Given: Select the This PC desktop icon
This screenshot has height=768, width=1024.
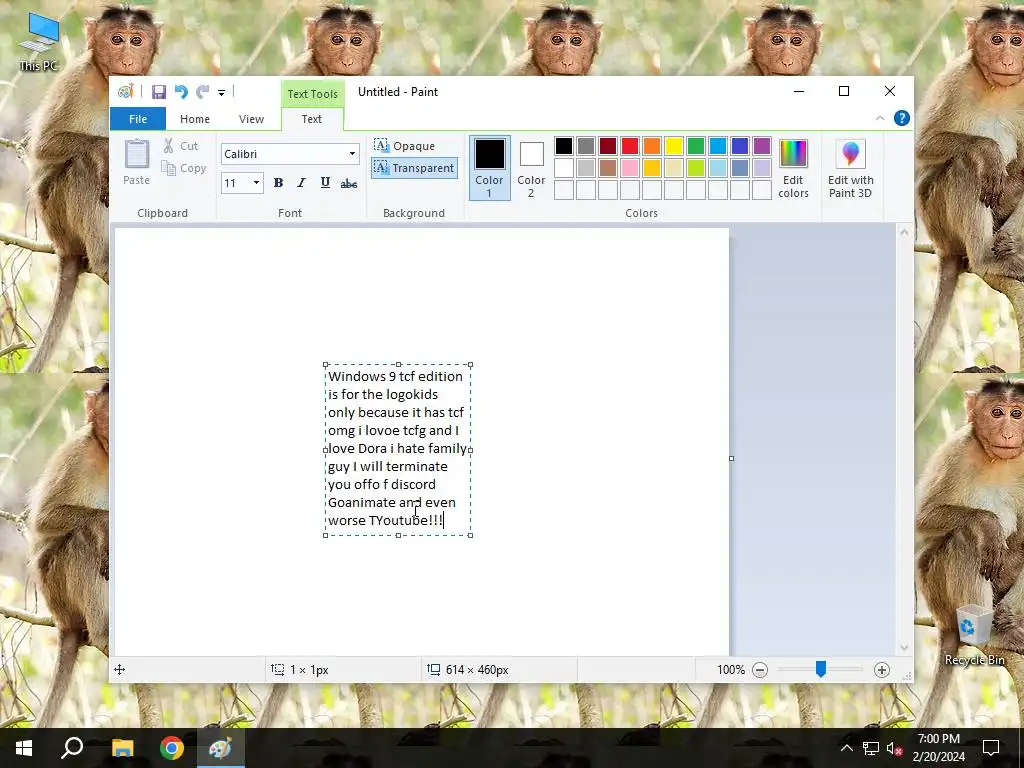Looking at the screenshot, I should pos(39,42).
